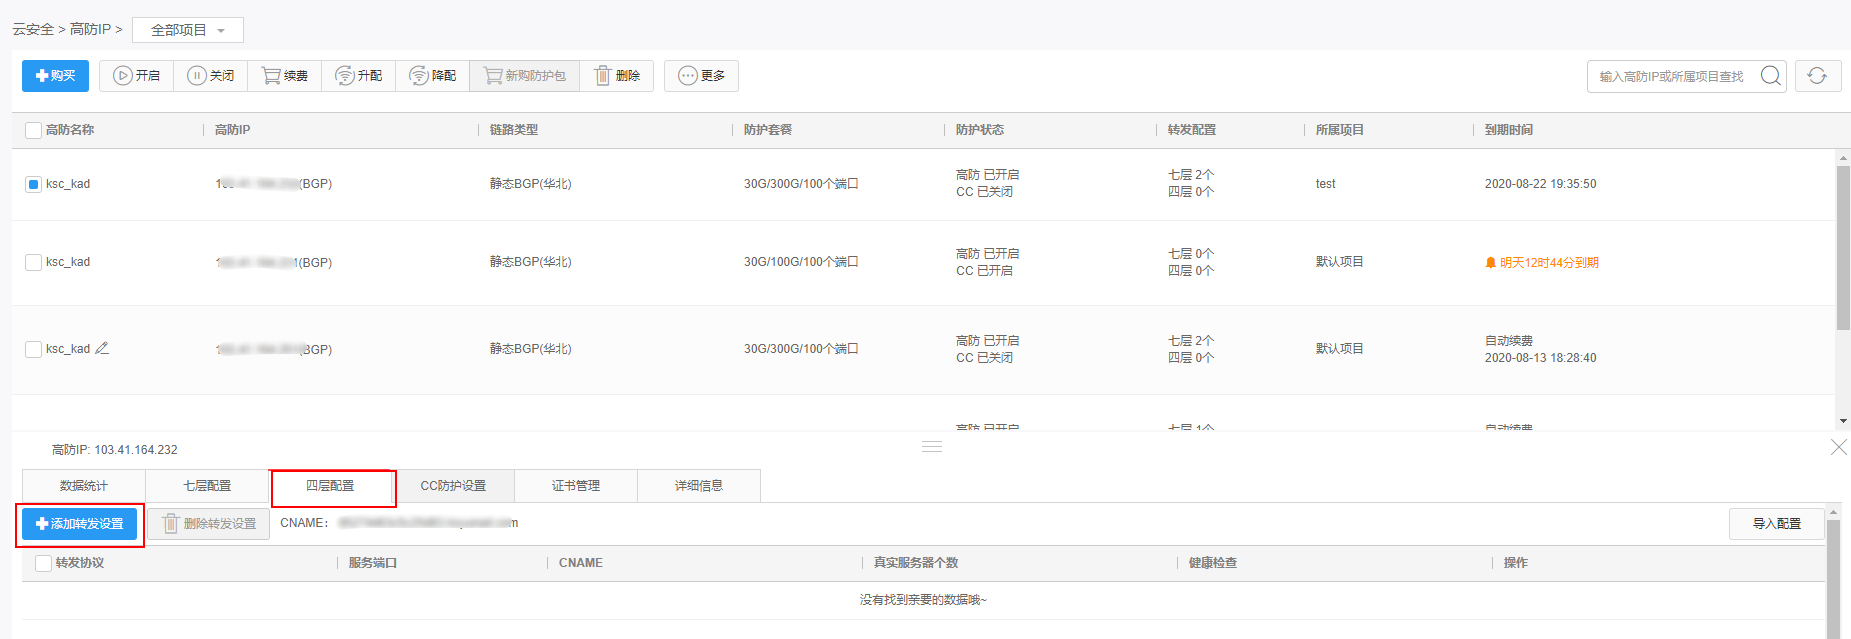Viewport: 1851px width, 639px height.
Task: Click the search magnifier icon
Action: tap(1770, 76)
